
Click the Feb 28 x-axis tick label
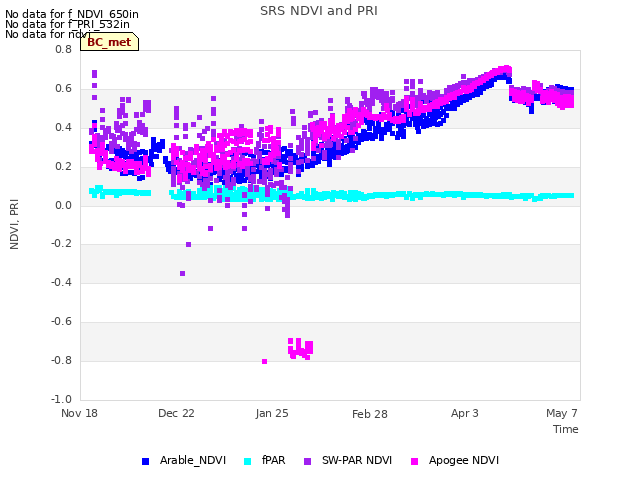tap(370, 414)
